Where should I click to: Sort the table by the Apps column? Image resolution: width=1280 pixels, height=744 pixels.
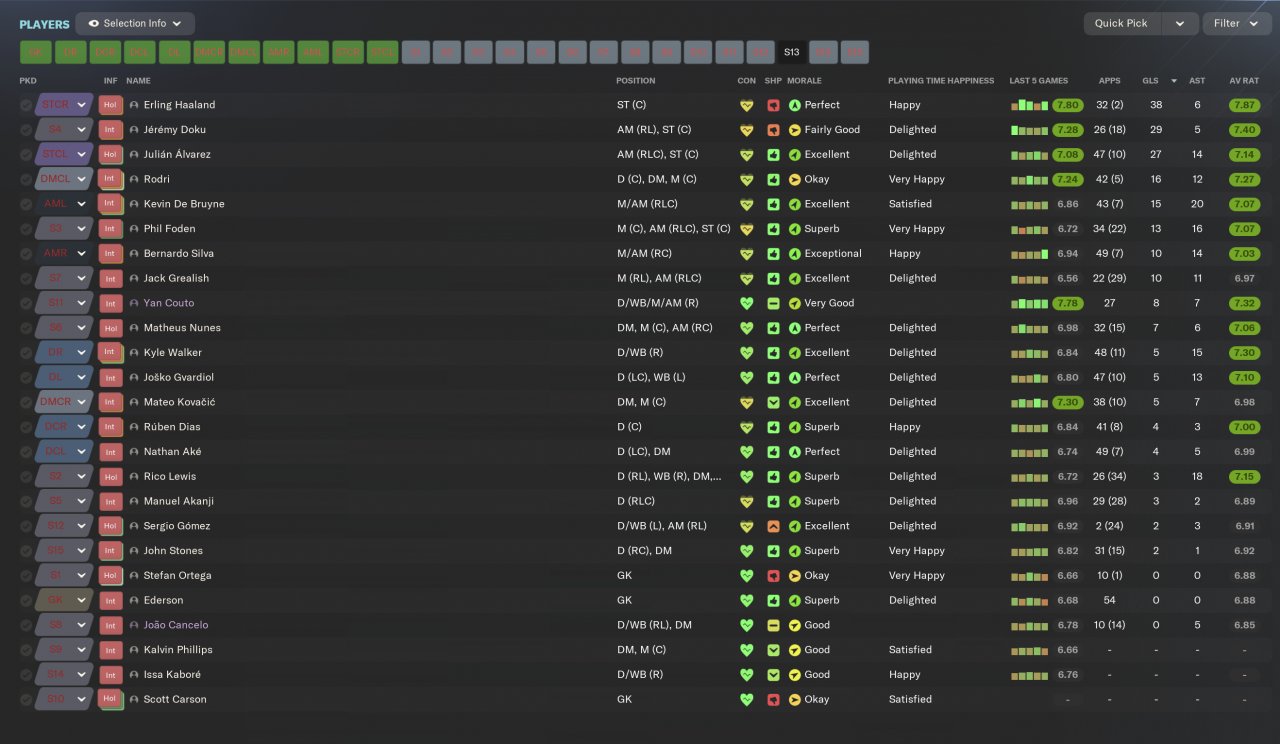click(x=1109, y=81)
